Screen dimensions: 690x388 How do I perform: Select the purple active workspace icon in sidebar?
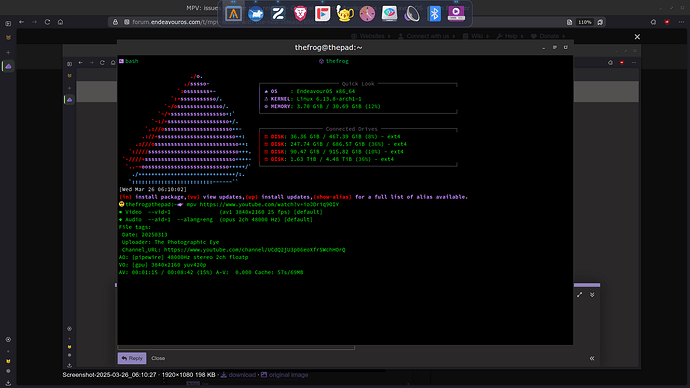8,66
